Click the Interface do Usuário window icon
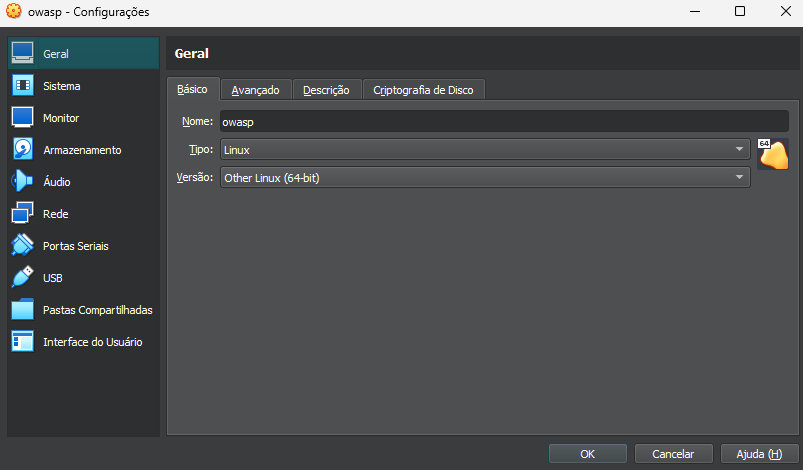This screenshot has width=803, height=470. [x=23, y=341]
